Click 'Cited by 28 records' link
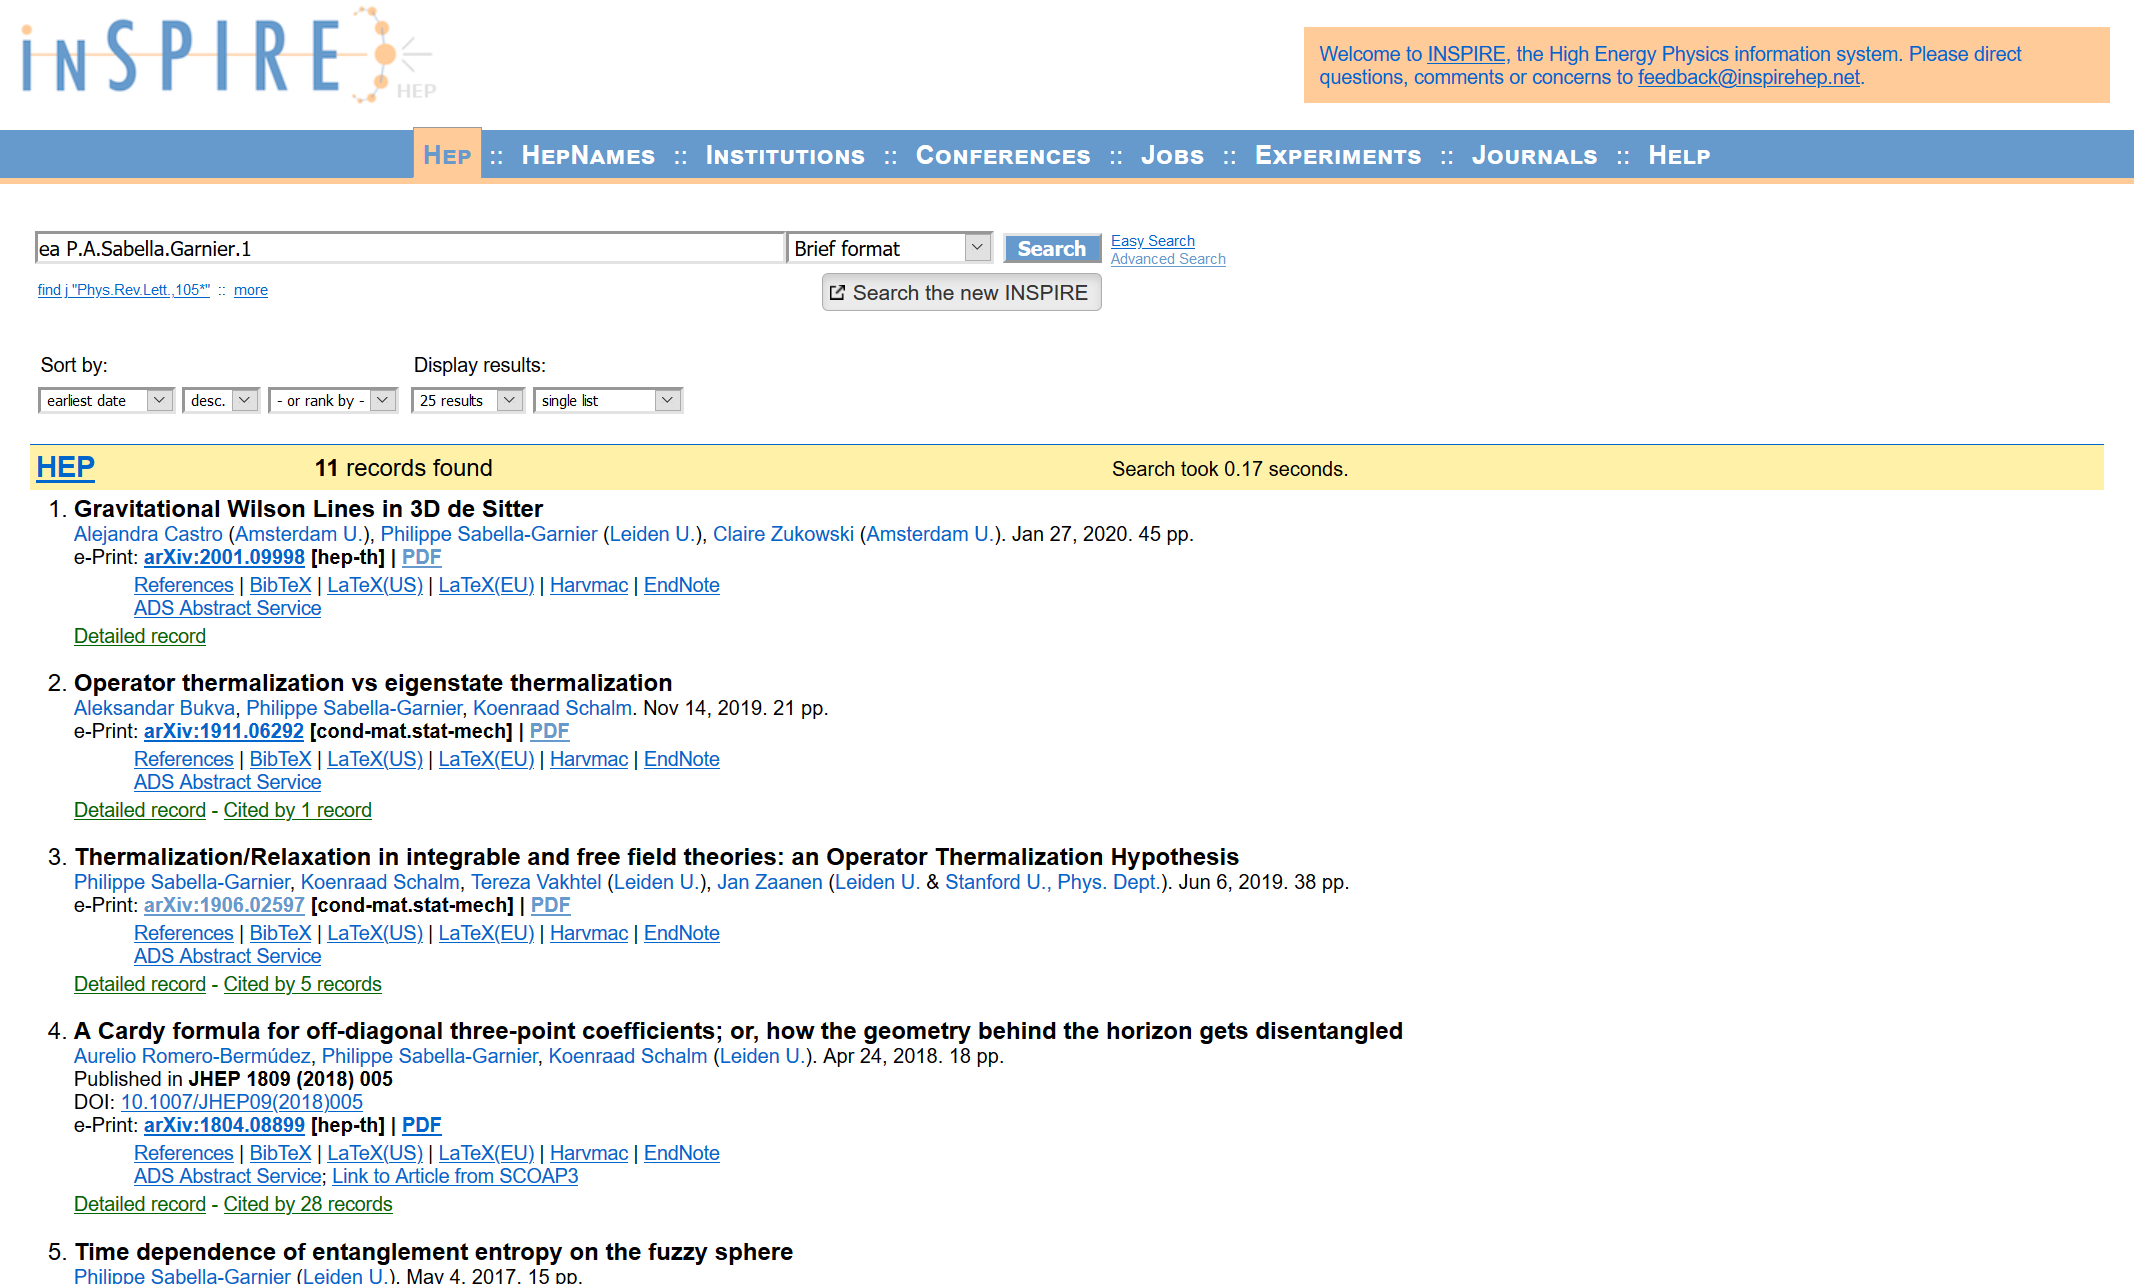The width and height of the screenshot is (2134, 1284). click(x=308, y=1204)
